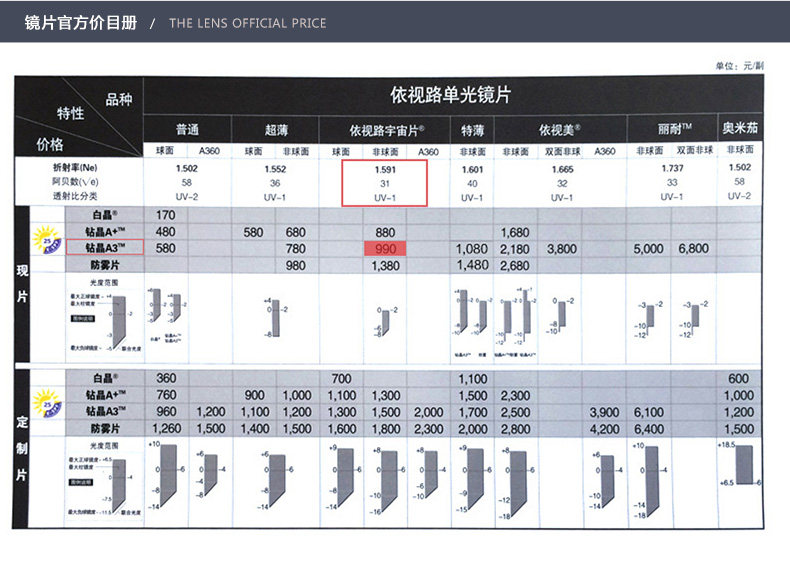Viewport: 790px width, 562px height.
Task: Select the 普通 column header
Action: (187, 130)
